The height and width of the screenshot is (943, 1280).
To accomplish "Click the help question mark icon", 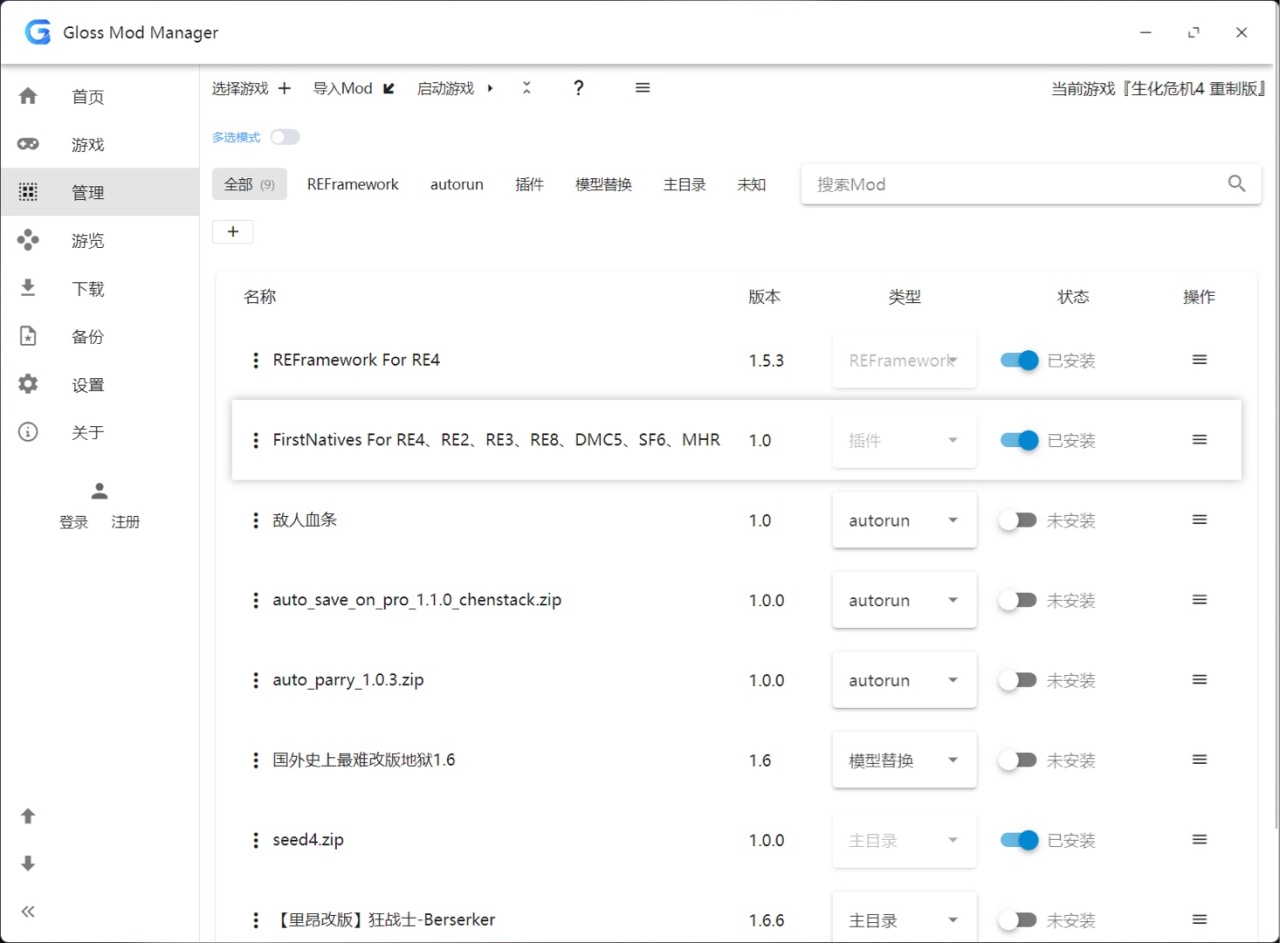I will click(x=578, y=88).
